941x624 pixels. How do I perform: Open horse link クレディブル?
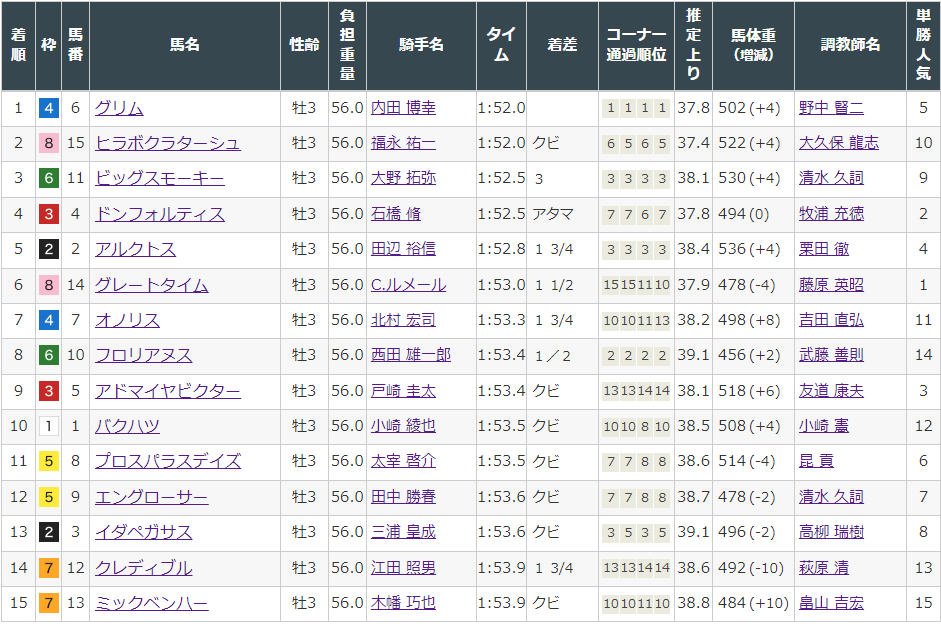pyautogui.click(x=143, y=568)
